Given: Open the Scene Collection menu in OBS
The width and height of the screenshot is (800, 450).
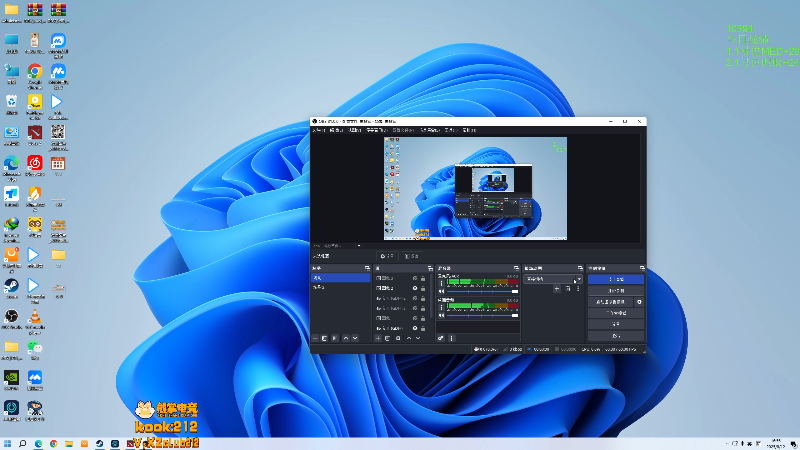Looking at the screenshot, I should coord(430,130).
